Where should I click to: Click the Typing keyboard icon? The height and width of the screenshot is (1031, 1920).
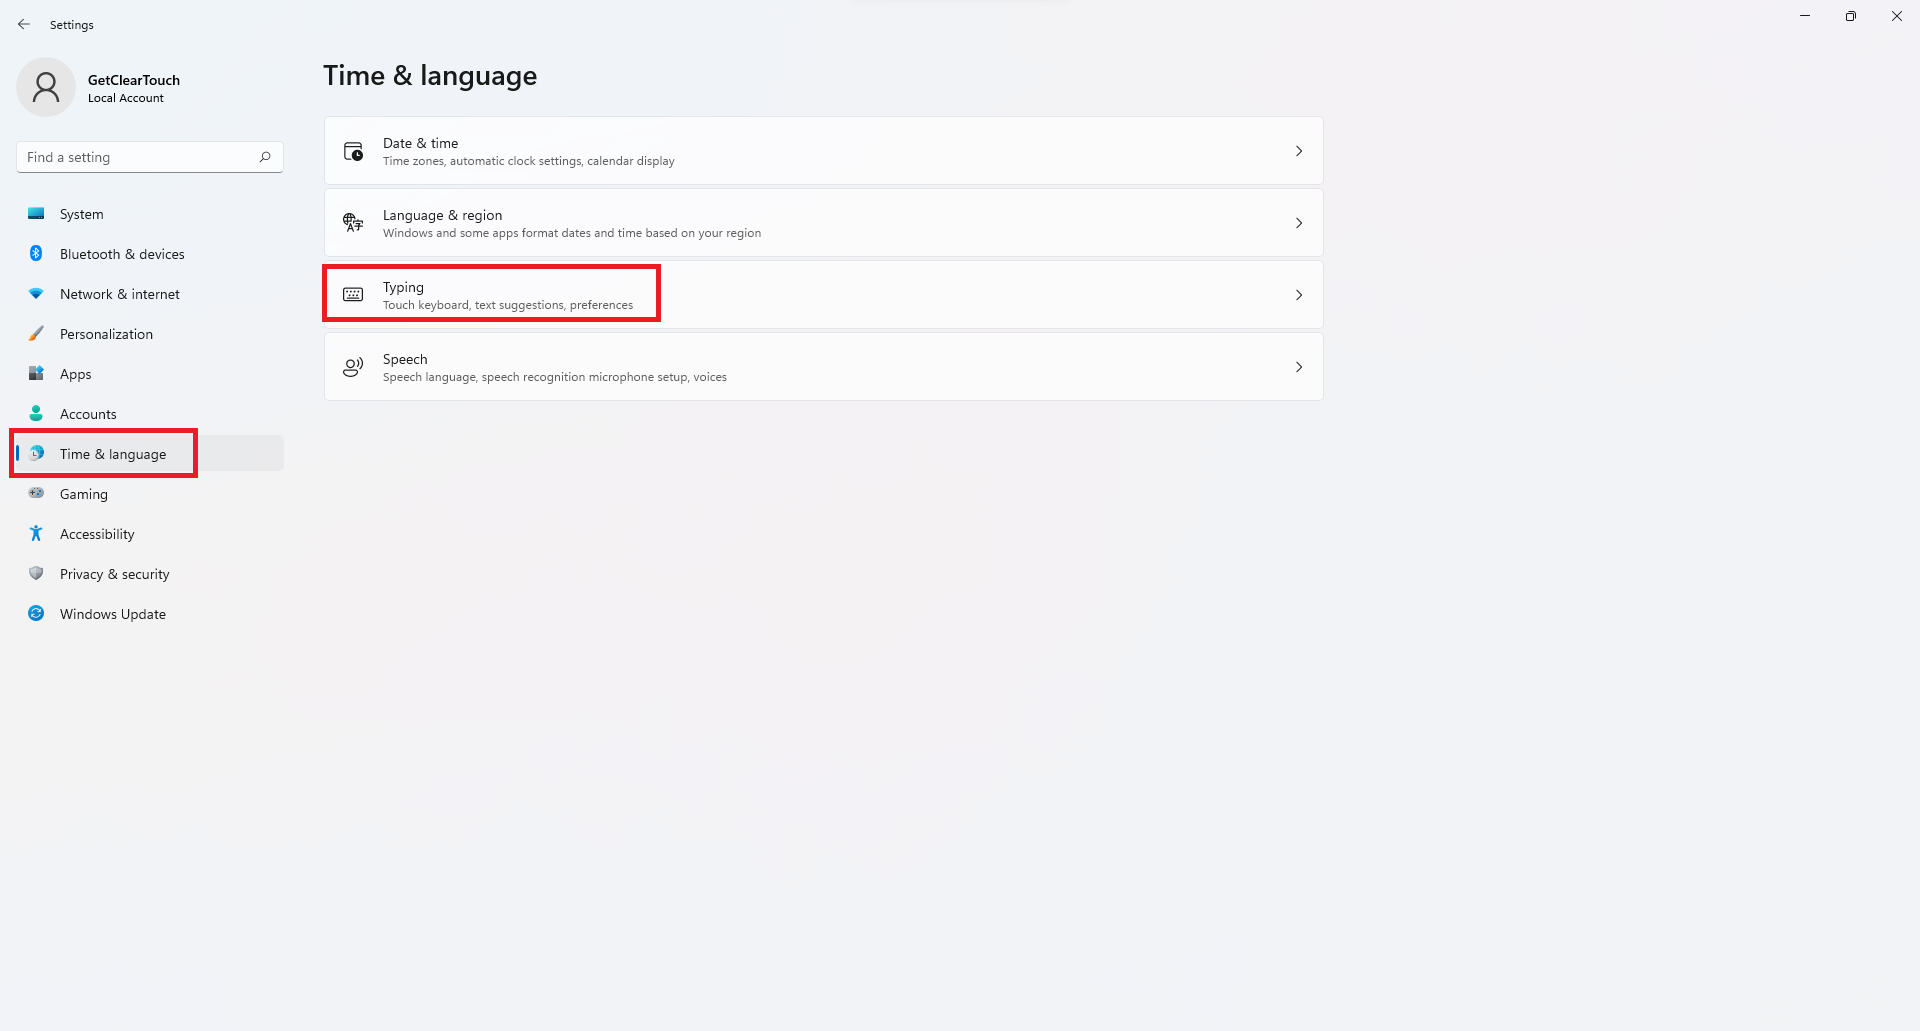[x=353, y=295]
